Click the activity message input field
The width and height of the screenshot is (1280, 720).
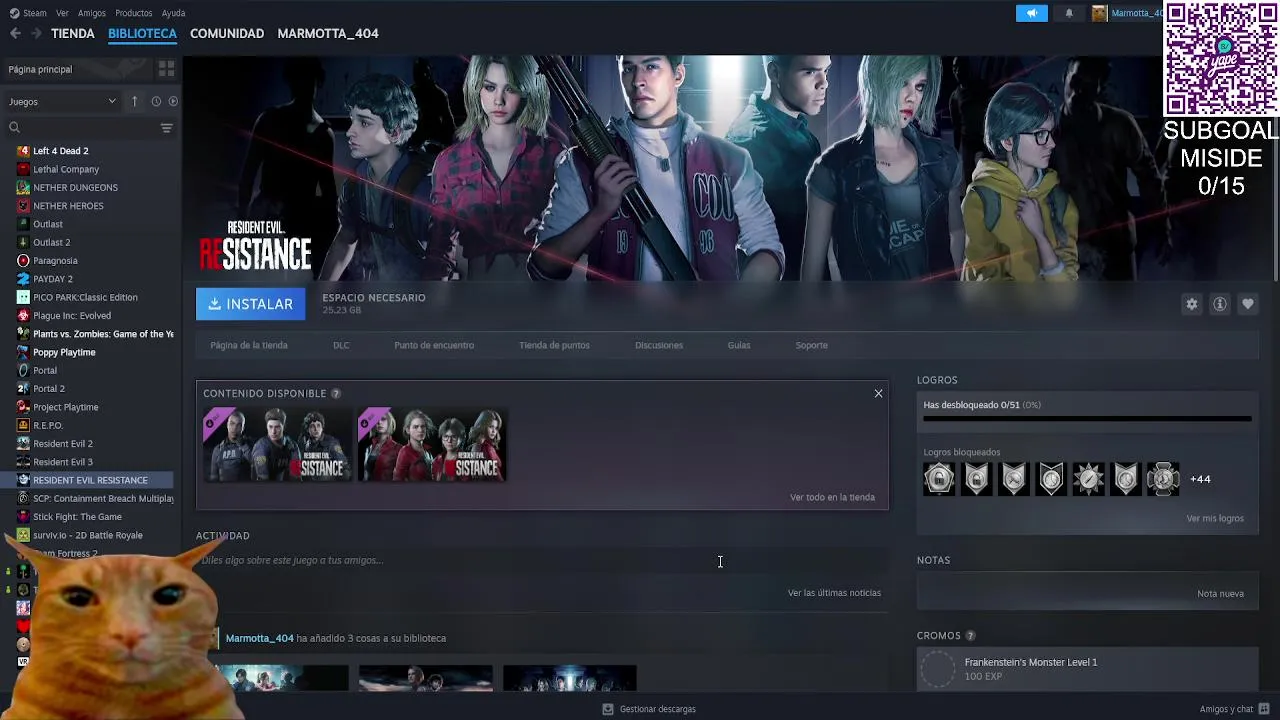[541, 560]
